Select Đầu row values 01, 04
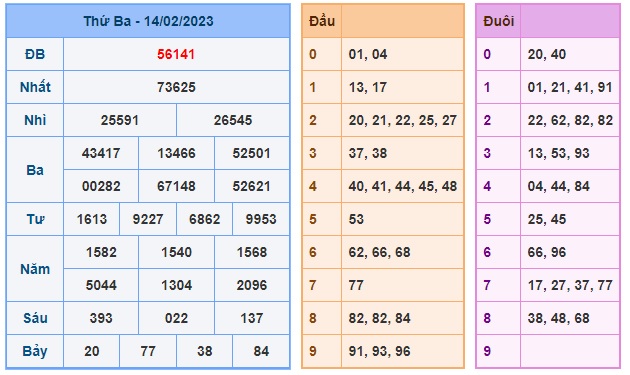 pos(368,54)
